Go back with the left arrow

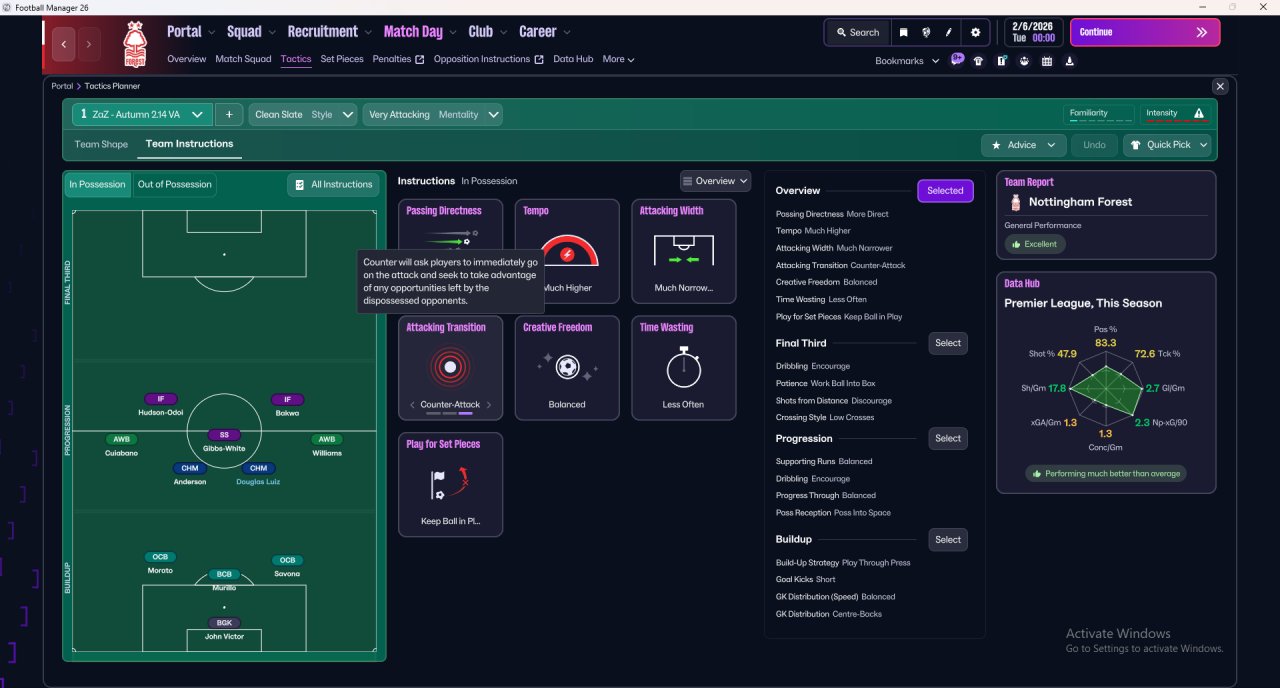click(65, 44)
